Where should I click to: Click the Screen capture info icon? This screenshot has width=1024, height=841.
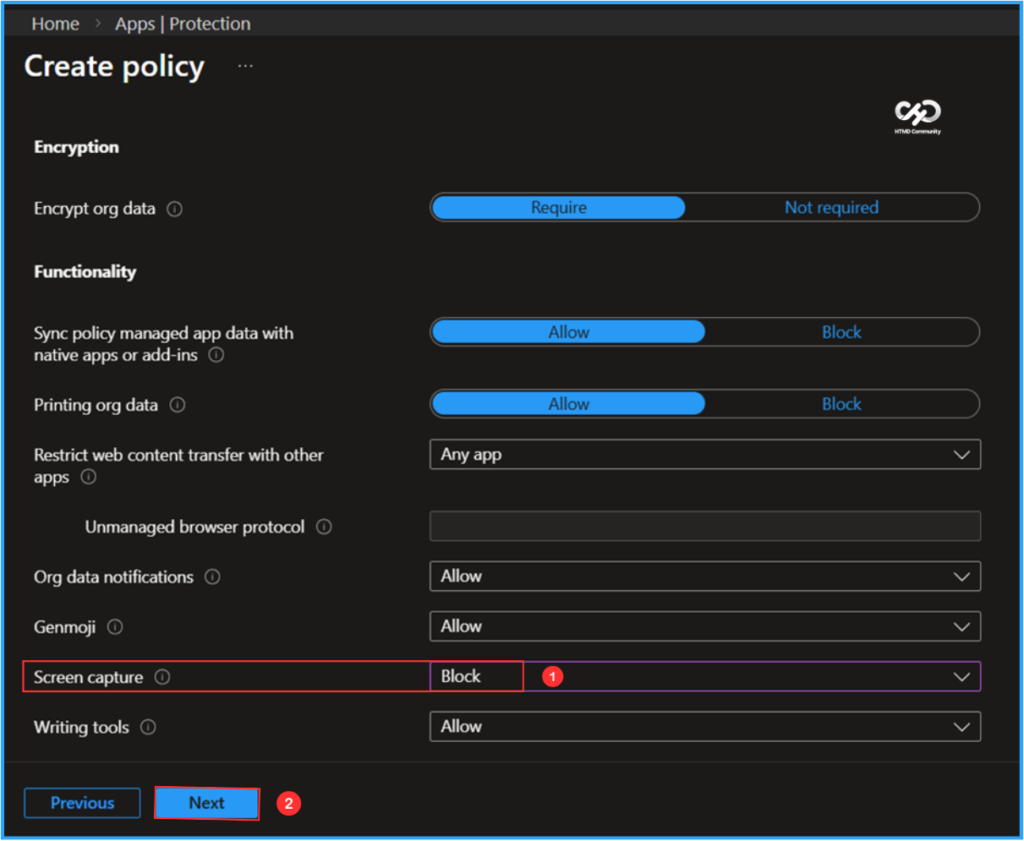[162, 677]
